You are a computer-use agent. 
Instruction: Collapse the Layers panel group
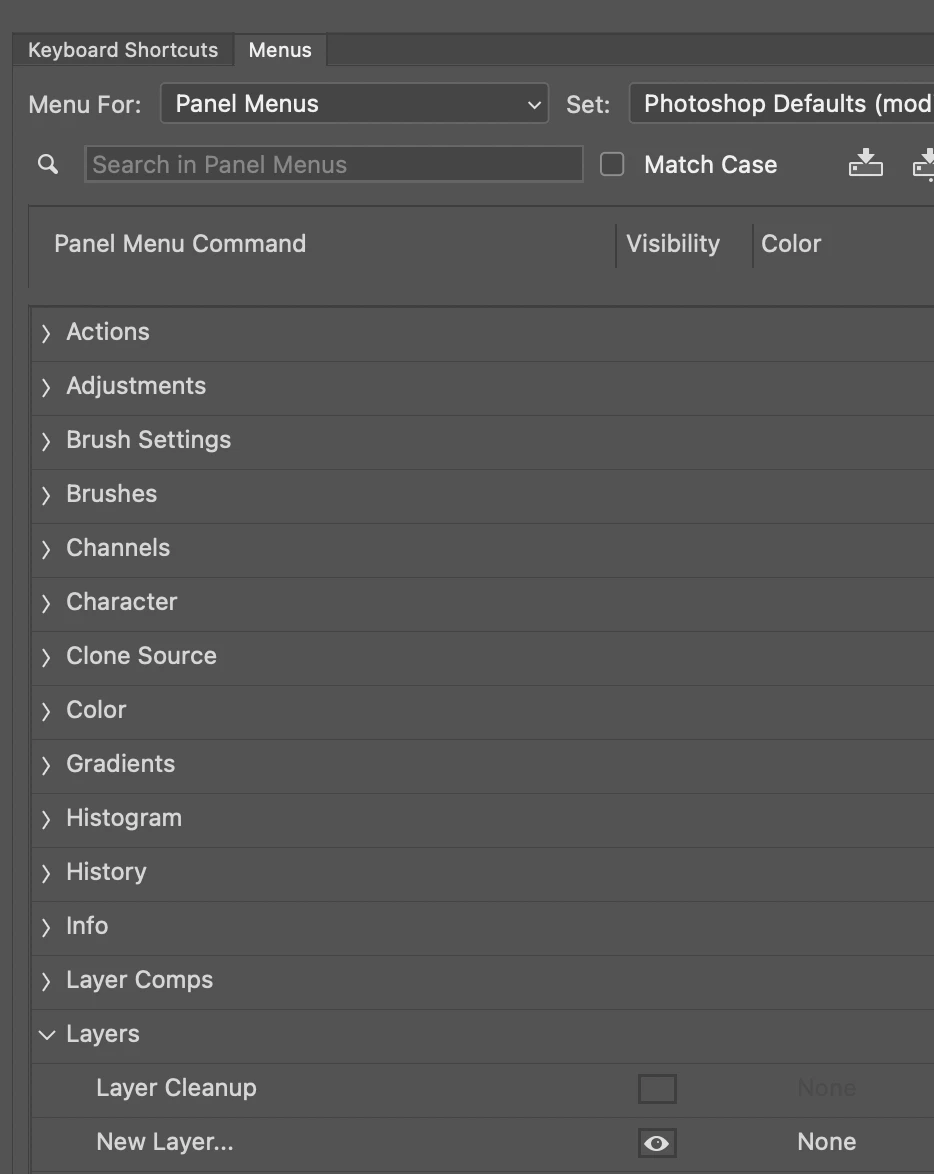pyautogui.click(x=46, y=1035)
